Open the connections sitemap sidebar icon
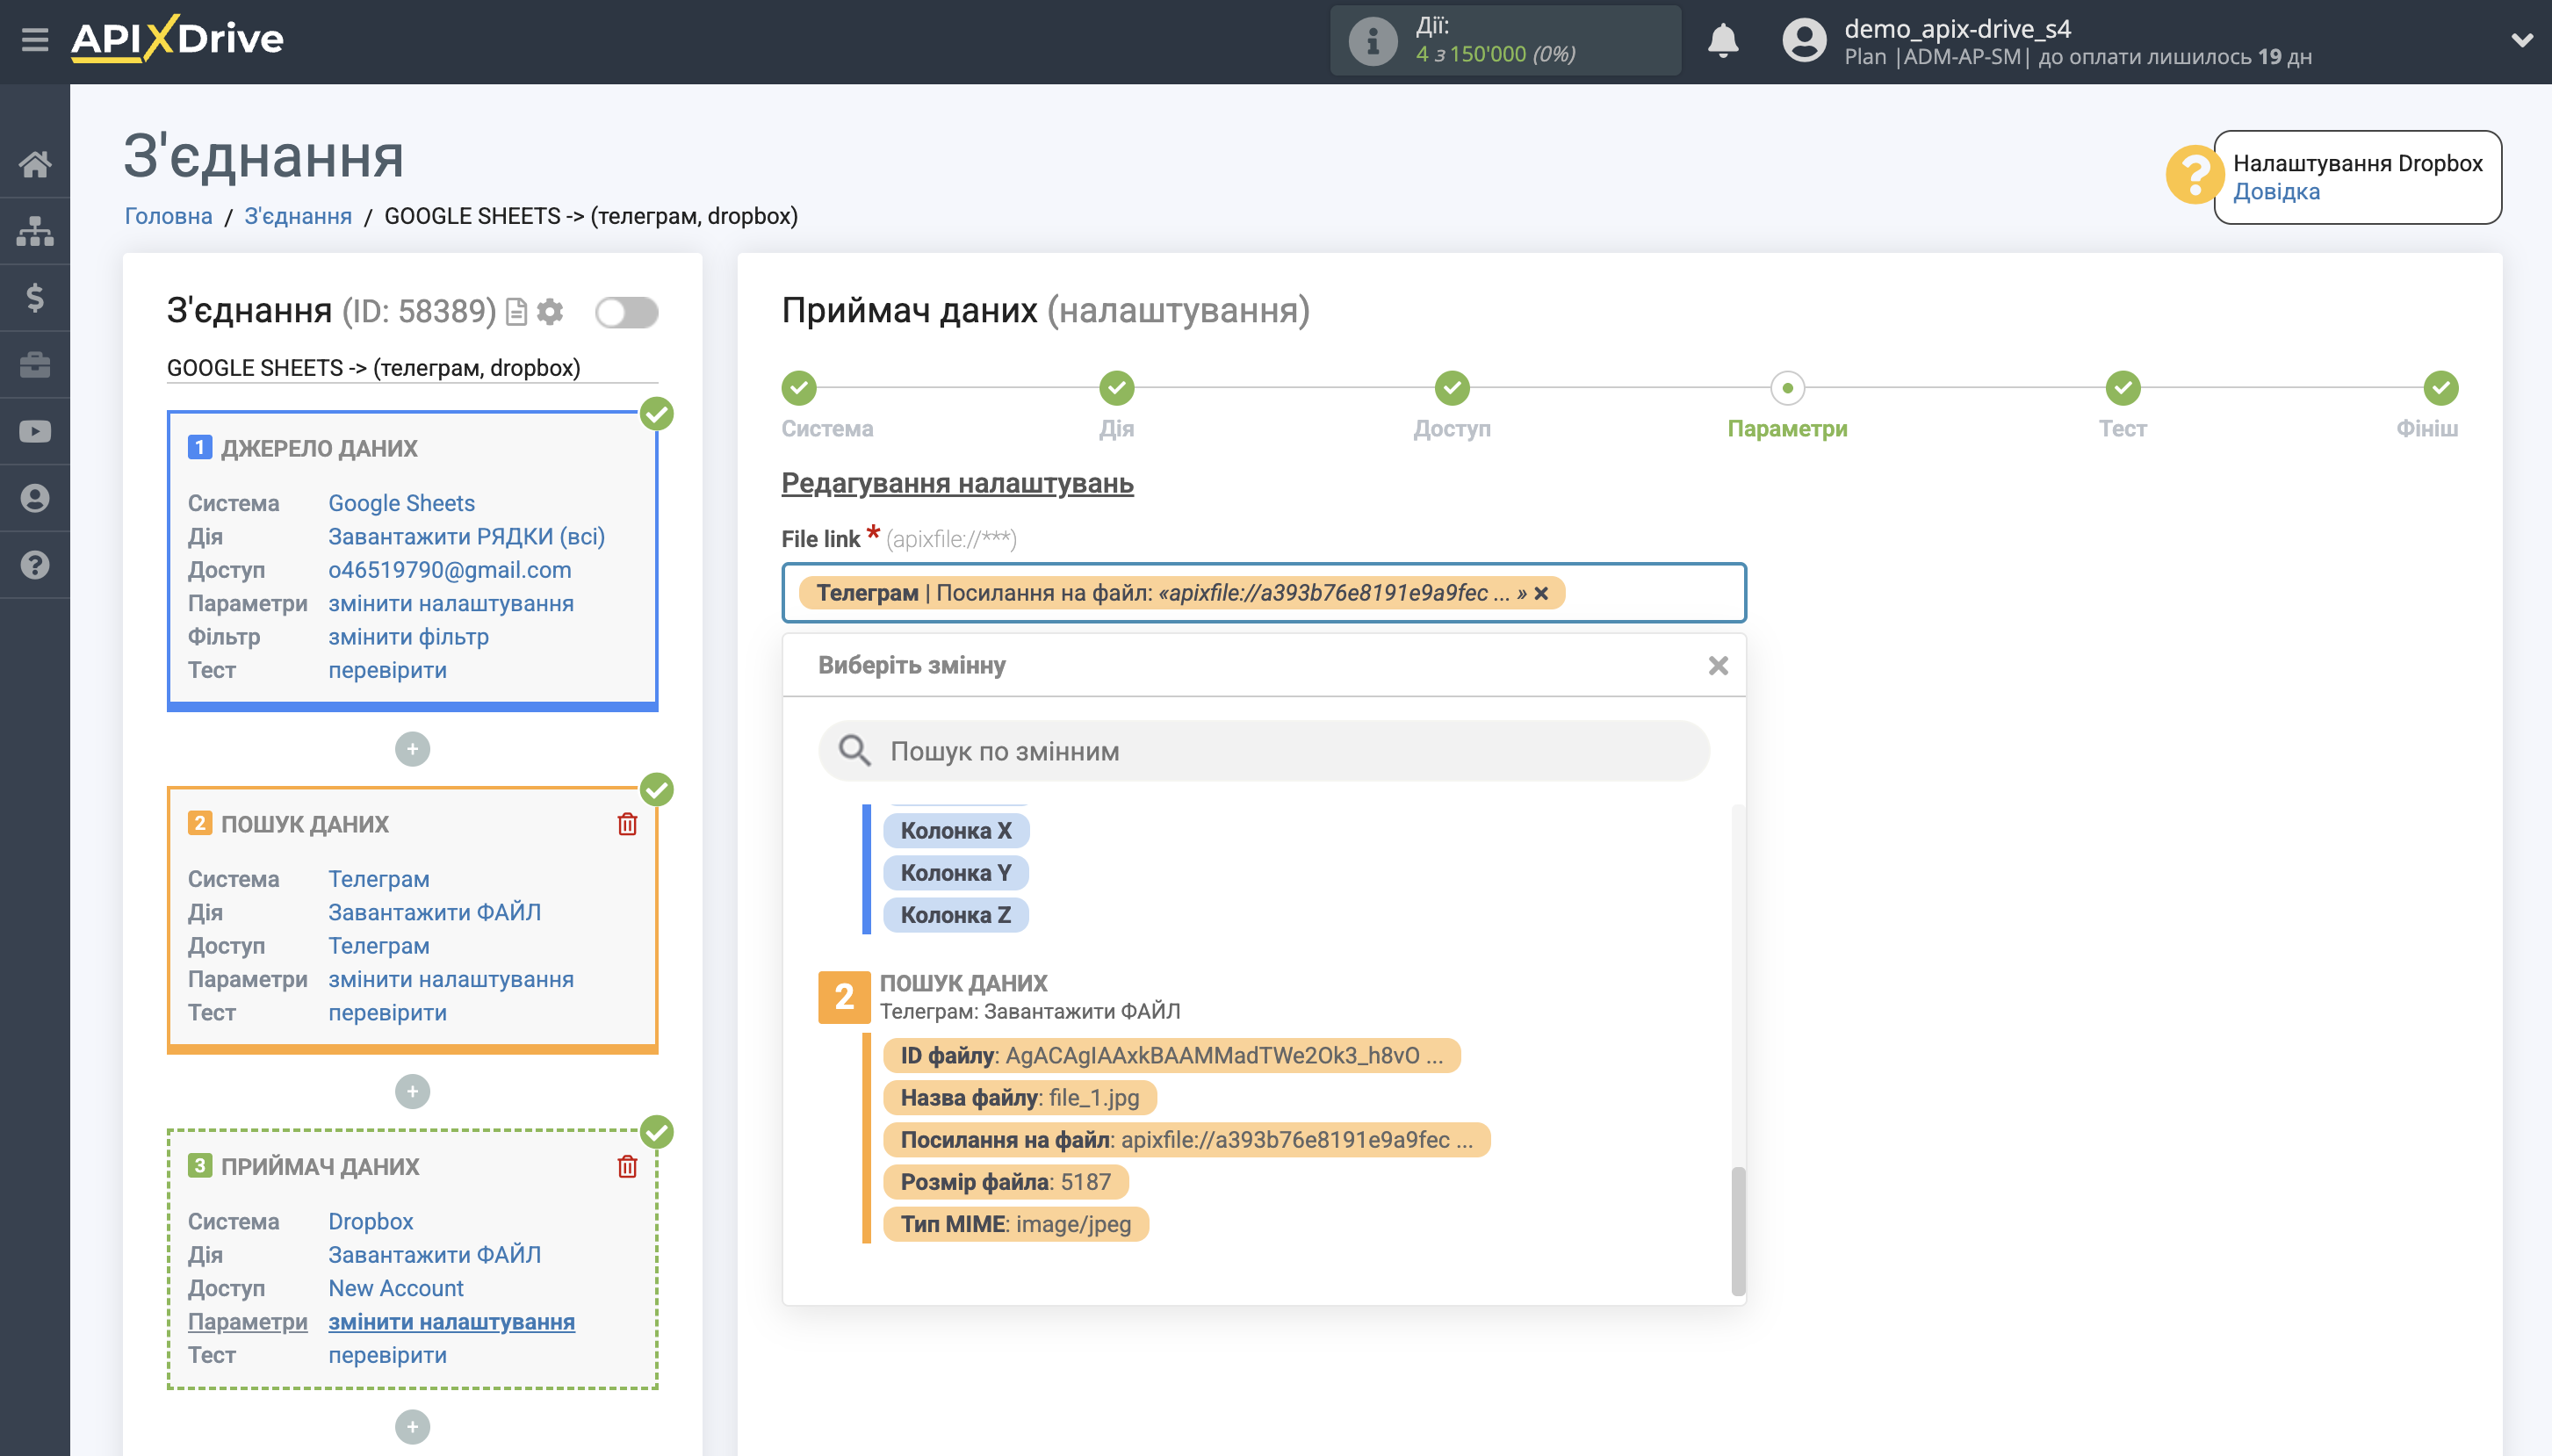2552x1456 pixels. [35, 231]
